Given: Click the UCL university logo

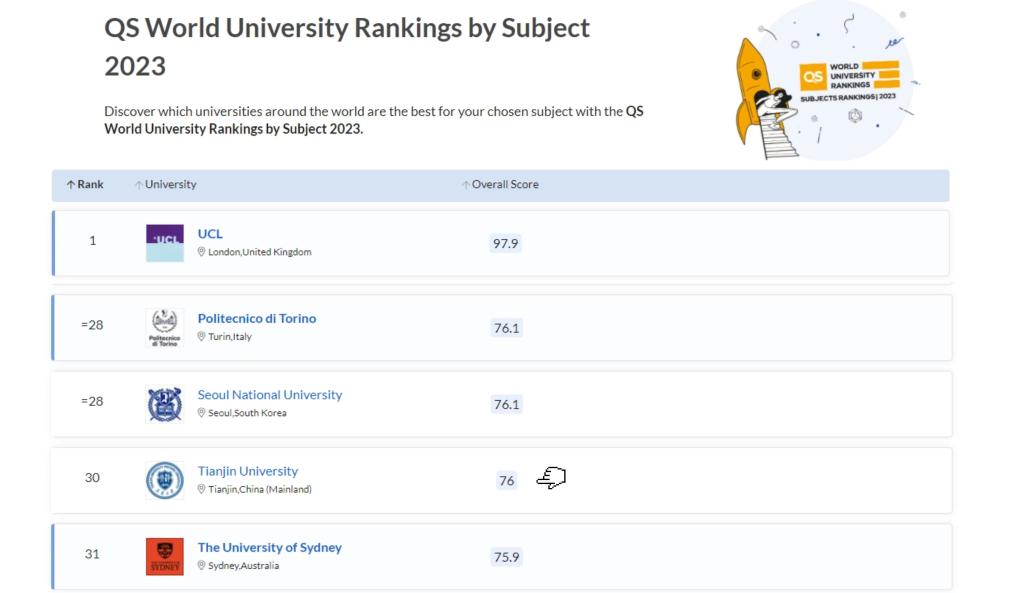Looking at the screenshot, I should (165, 243).
